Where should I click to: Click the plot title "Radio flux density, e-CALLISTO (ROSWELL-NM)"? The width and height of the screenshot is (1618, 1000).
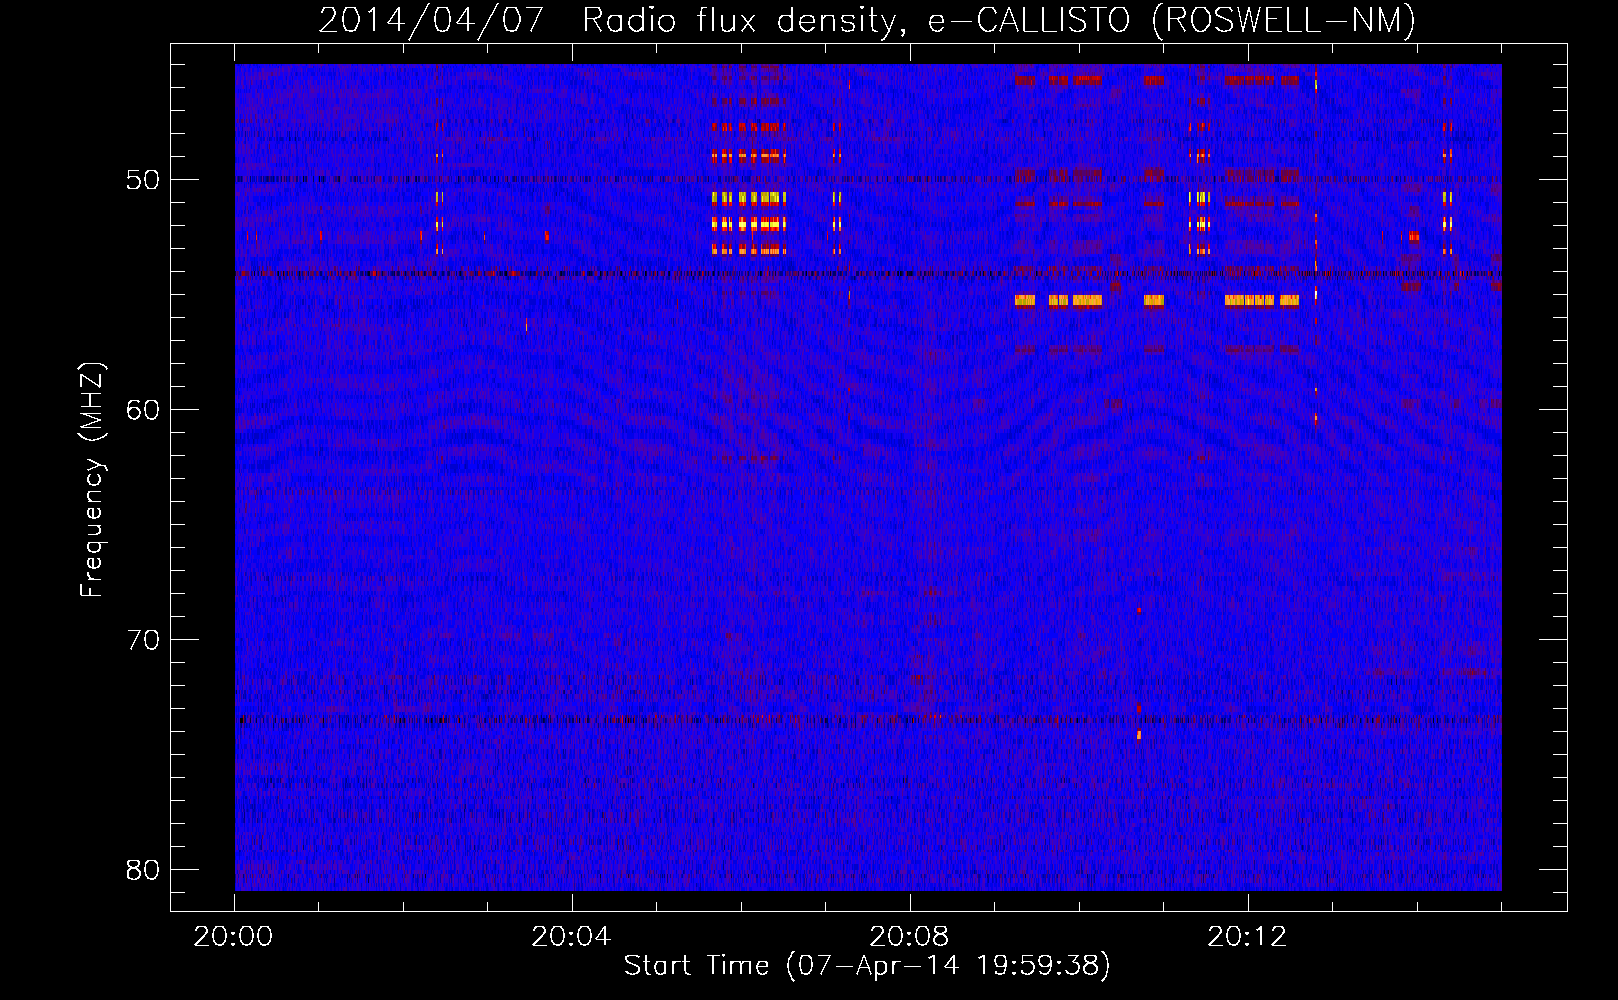[999, 20]
